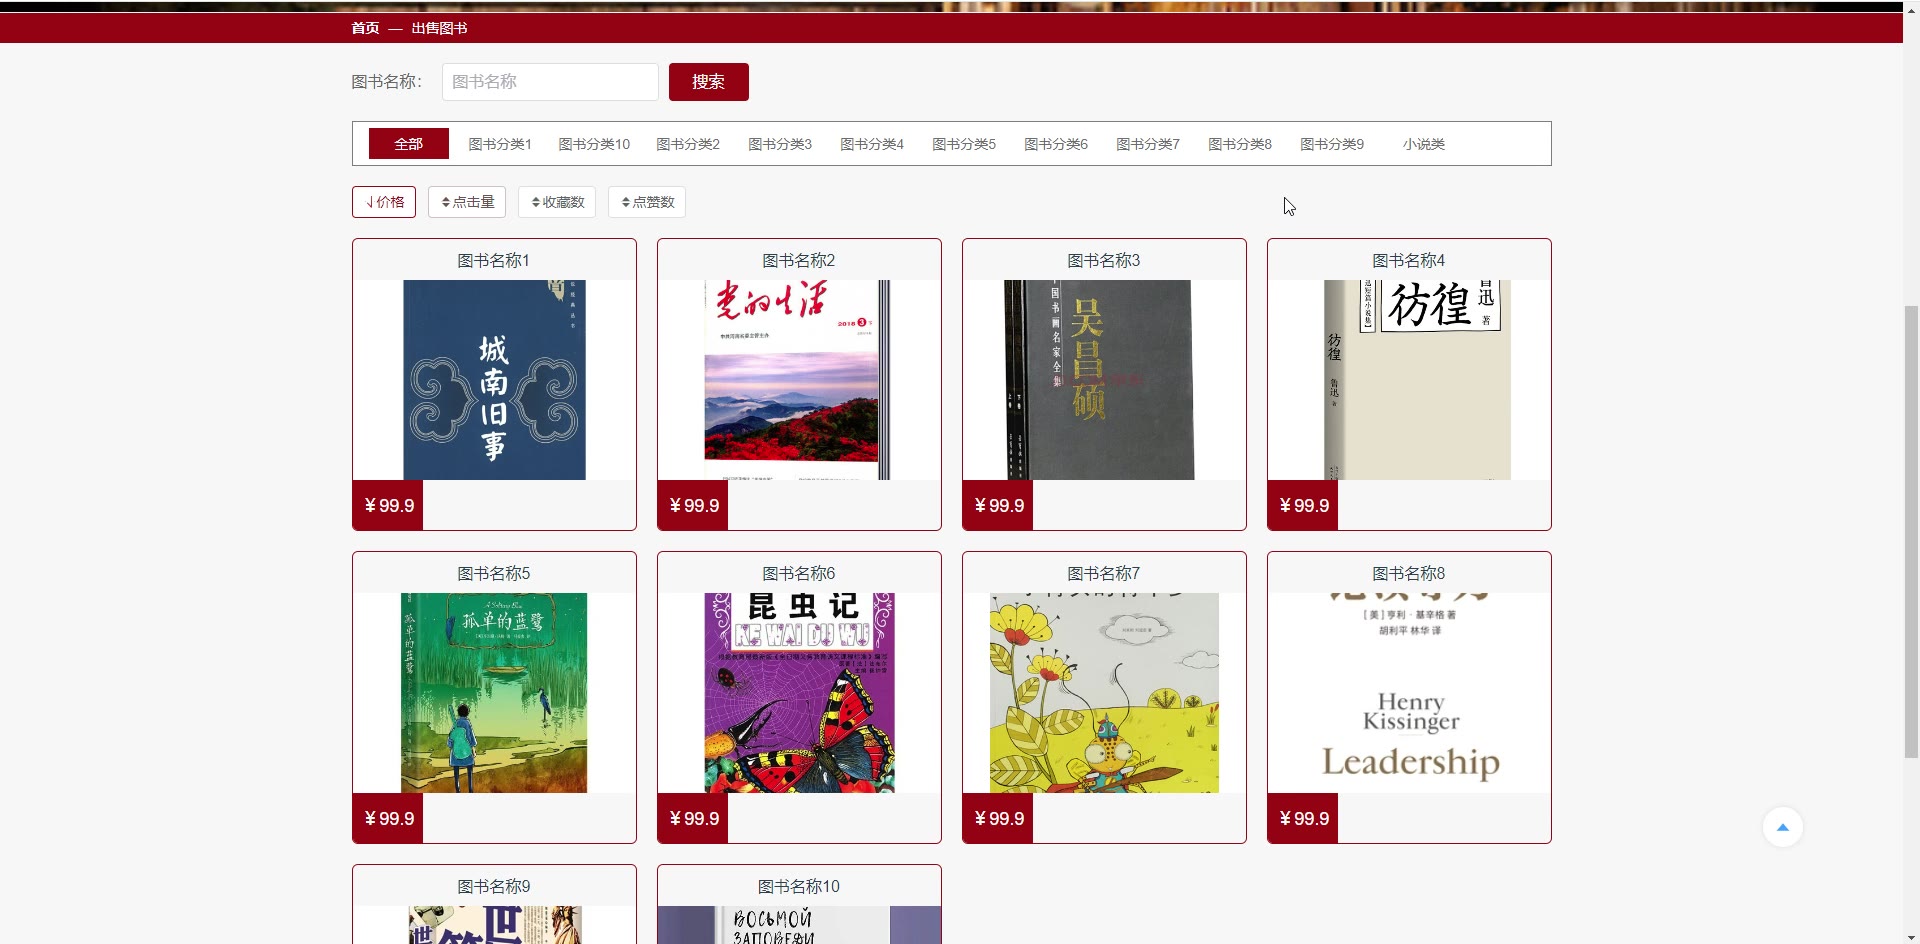Click the 搜索 search button

point(709,82)
